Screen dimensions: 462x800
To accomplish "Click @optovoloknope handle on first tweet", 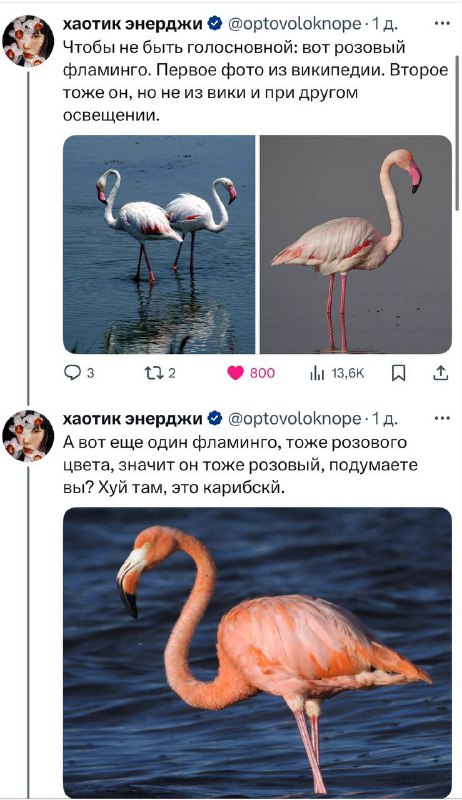I will pos(294,23).
